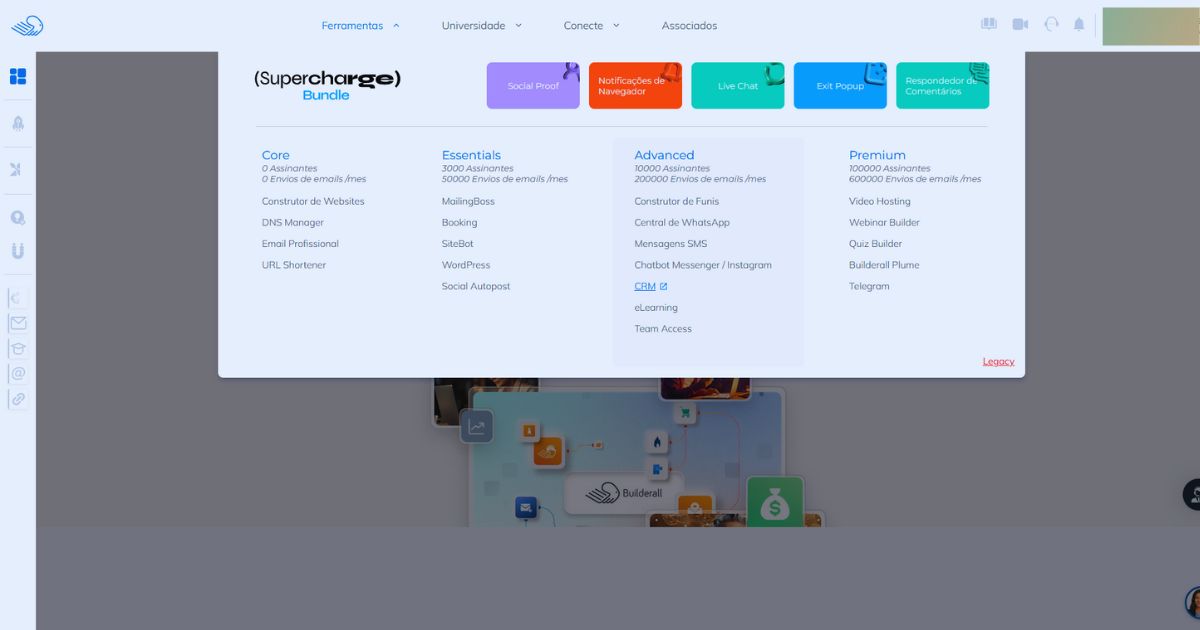This screenshot has height=630, width=1200.
Task: Open URL Shortener tool
Action: (294, 265)
